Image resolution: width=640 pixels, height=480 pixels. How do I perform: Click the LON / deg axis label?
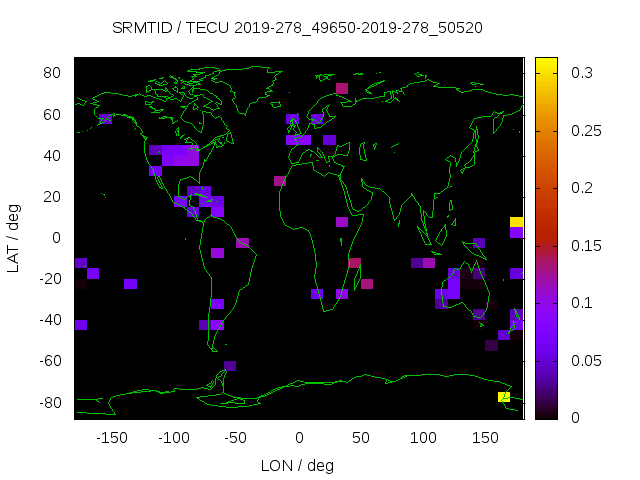[298, 465]
